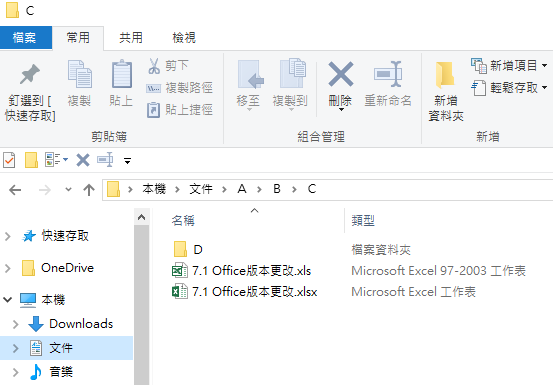Select the .xls Excel file icon
This screenshot has width=553, height=385.
tap(180, 271)
